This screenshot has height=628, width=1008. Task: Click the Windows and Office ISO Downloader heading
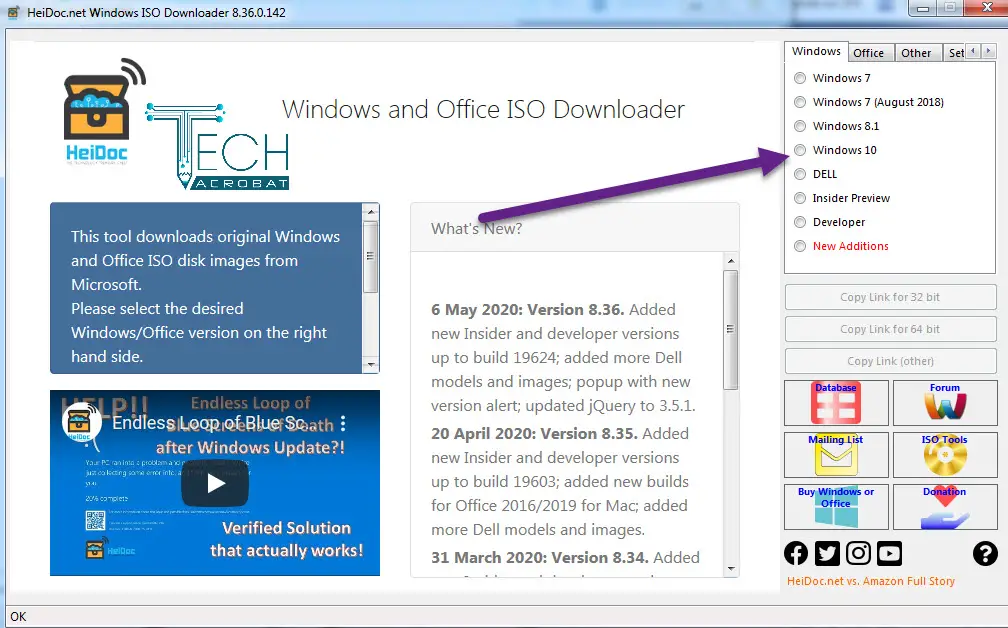(483, 109)
